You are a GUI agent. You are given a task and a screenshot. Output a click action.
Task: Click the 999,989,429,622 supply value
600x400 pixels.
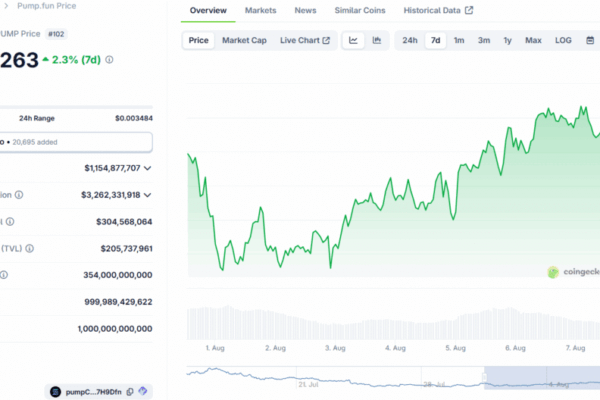click(118, 302)
